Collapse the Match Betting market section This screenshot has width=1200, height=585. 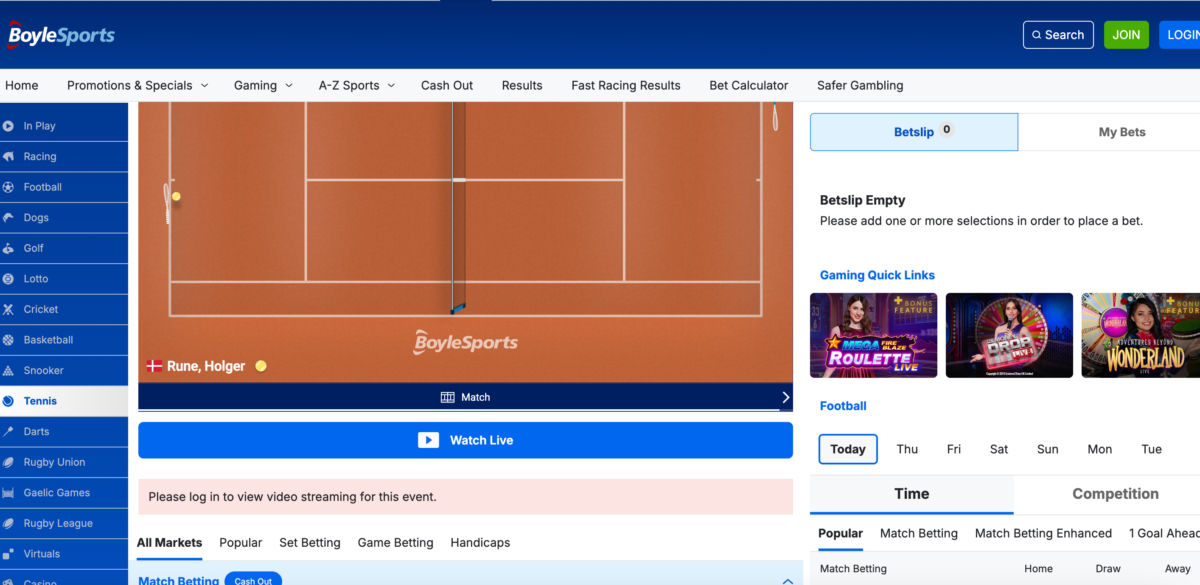tap(787, 581)
